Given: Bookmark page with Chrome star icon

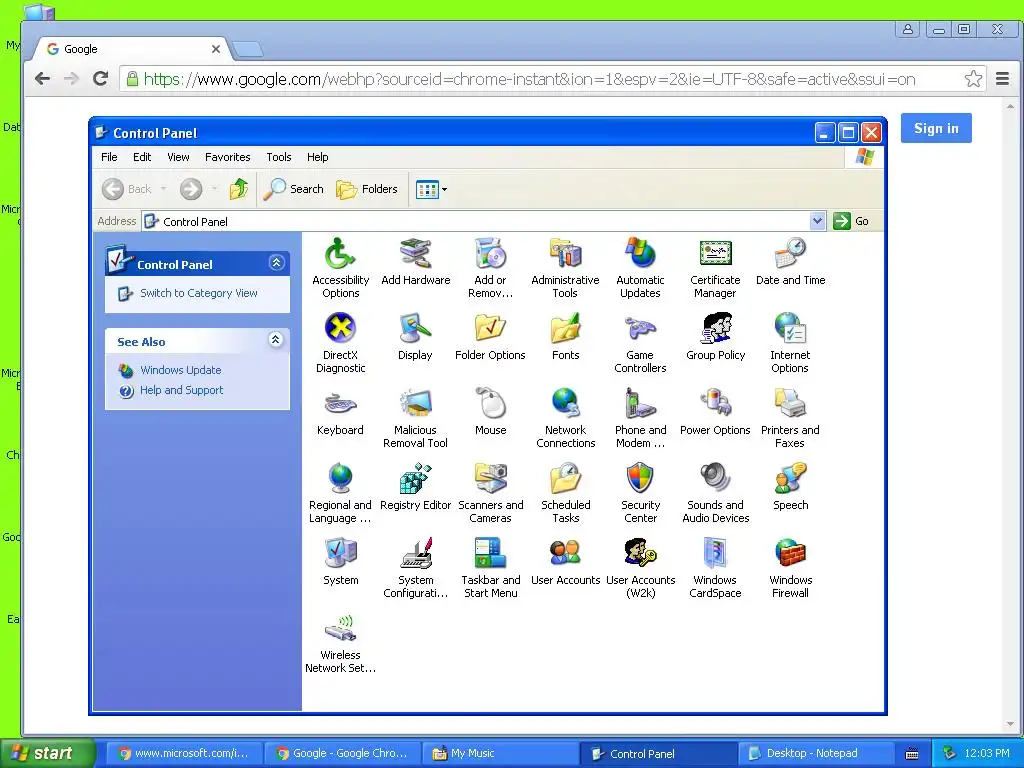Looking at the screenshot, I should (x=973, y=79).
